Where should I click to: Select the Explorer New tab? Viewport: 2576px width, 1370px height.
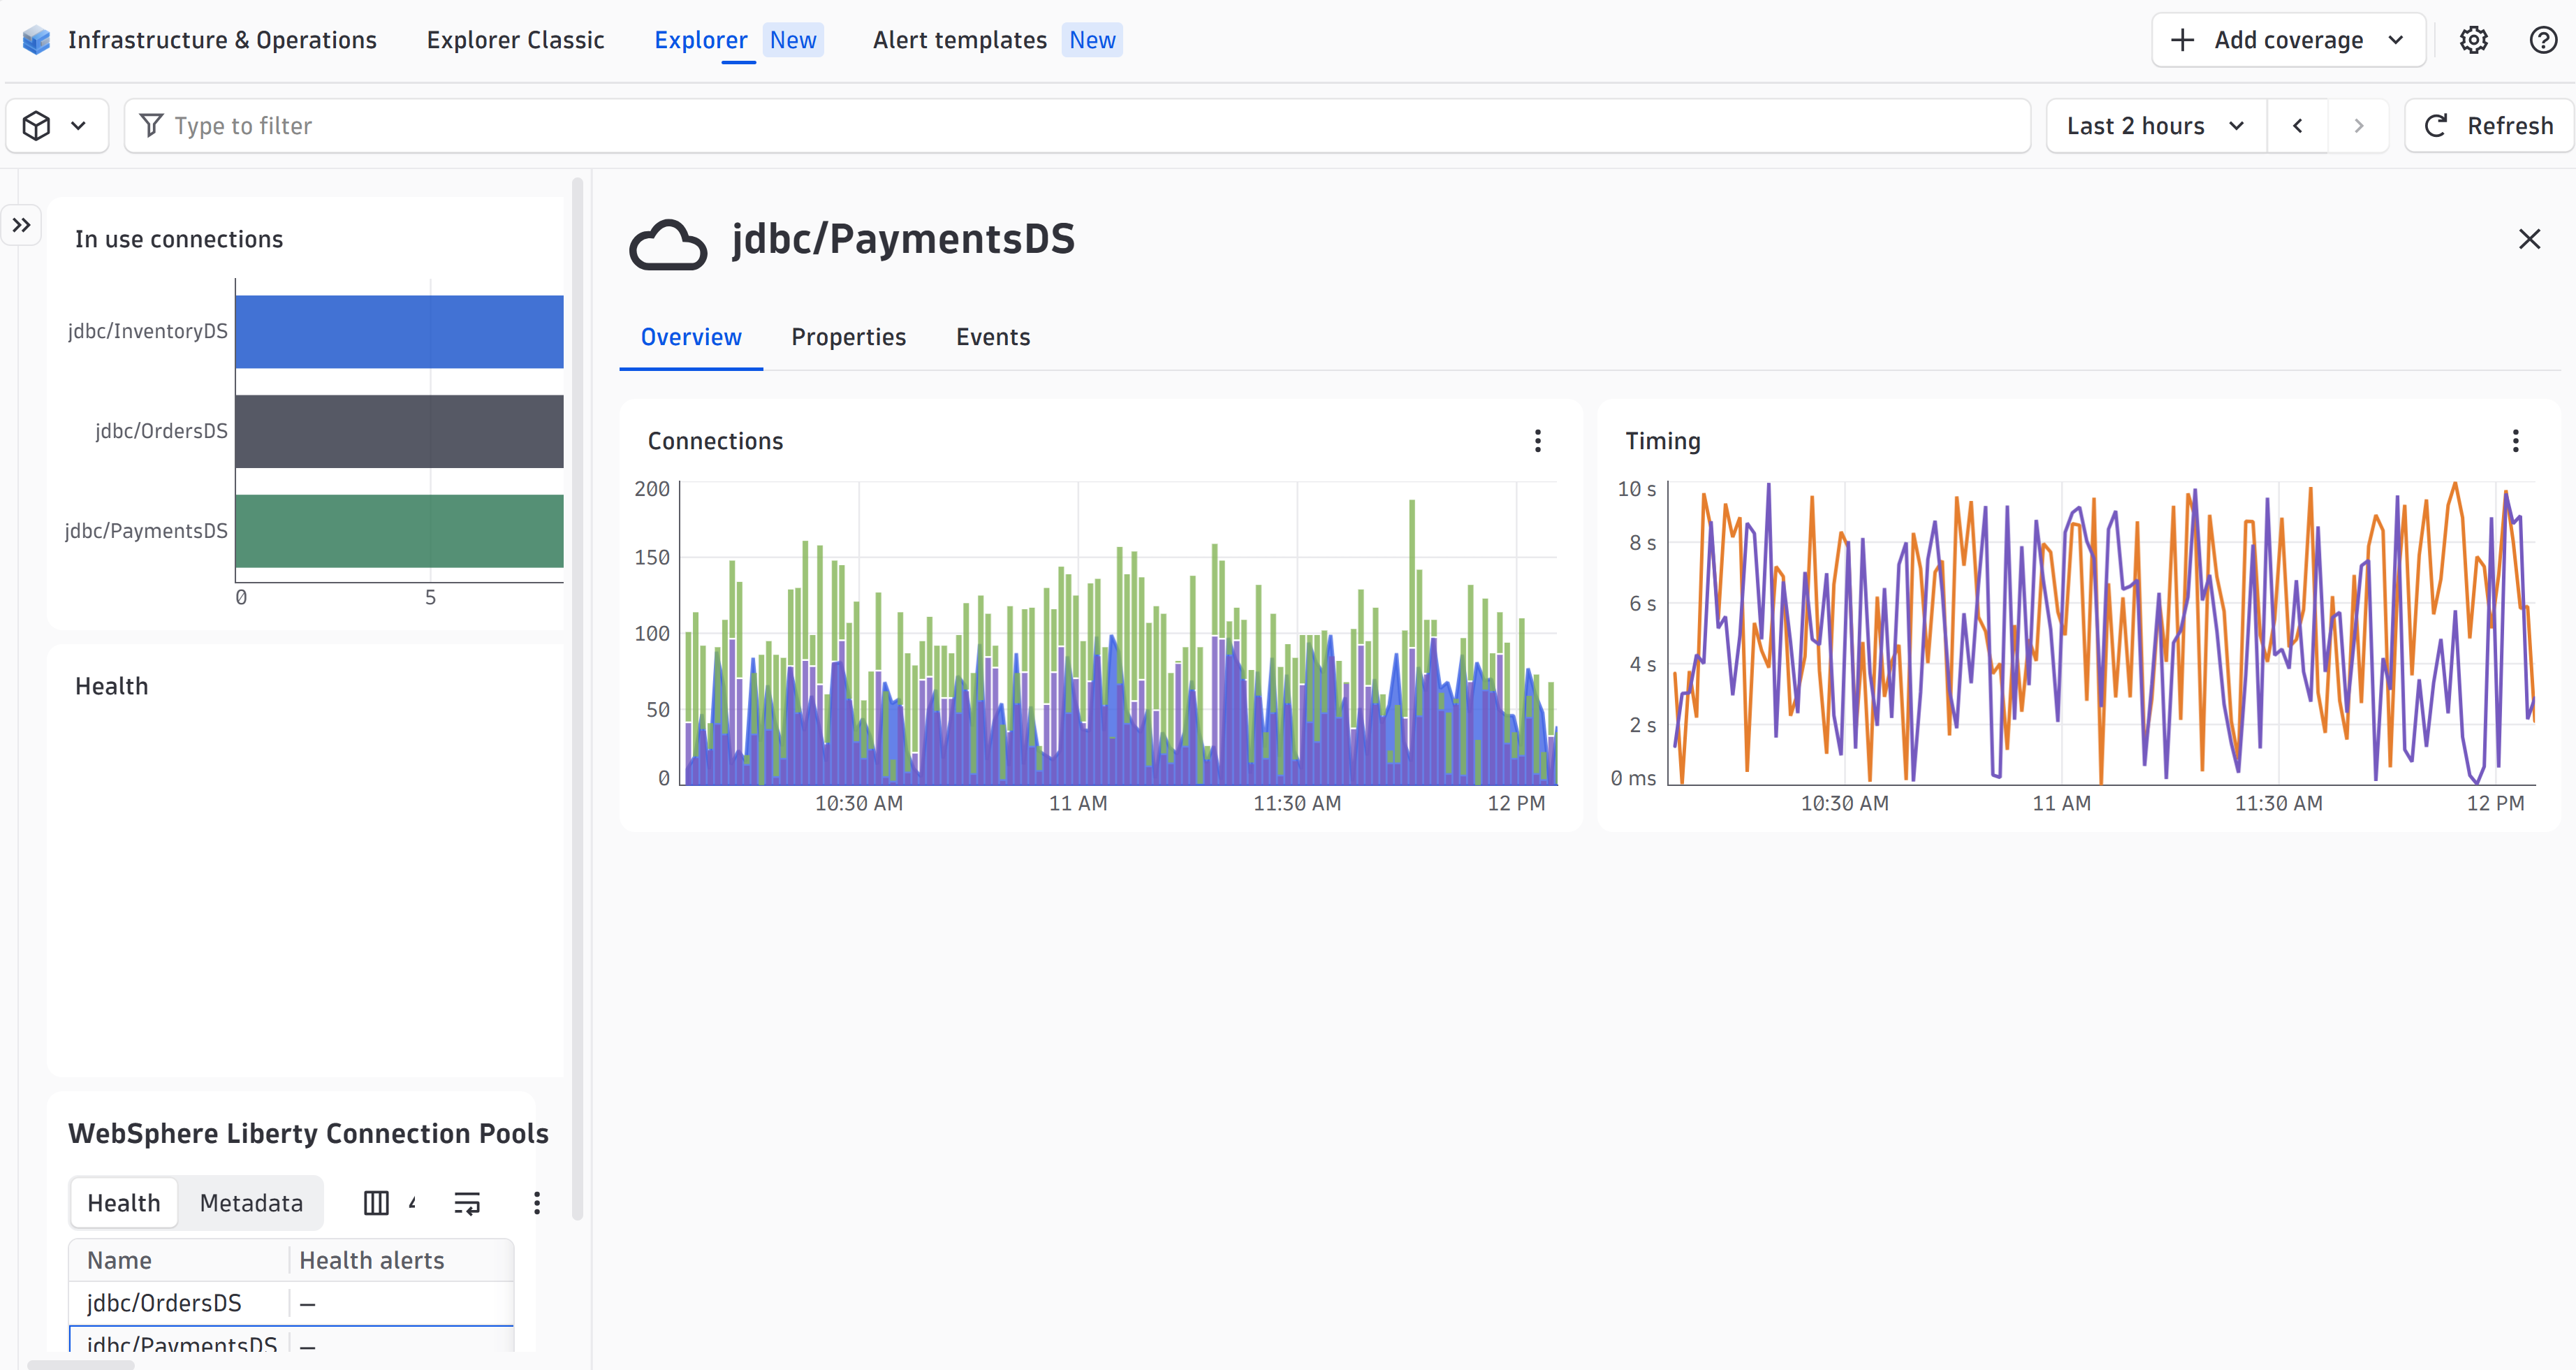point(738,40)
